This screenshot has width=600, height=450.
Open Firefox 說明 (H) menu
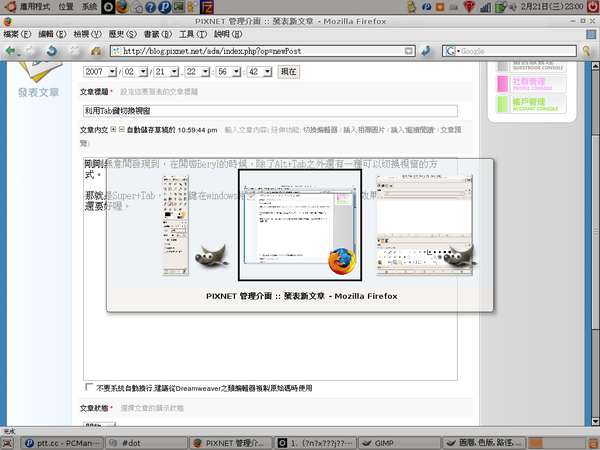tap(228, 34)
